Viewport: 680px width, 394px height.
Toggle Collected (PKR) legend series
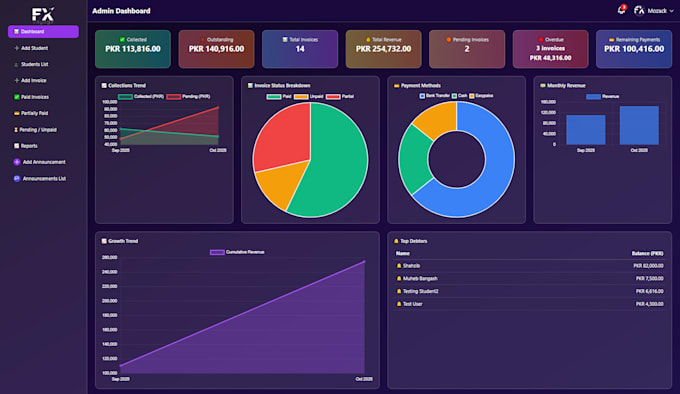[141, 97]
